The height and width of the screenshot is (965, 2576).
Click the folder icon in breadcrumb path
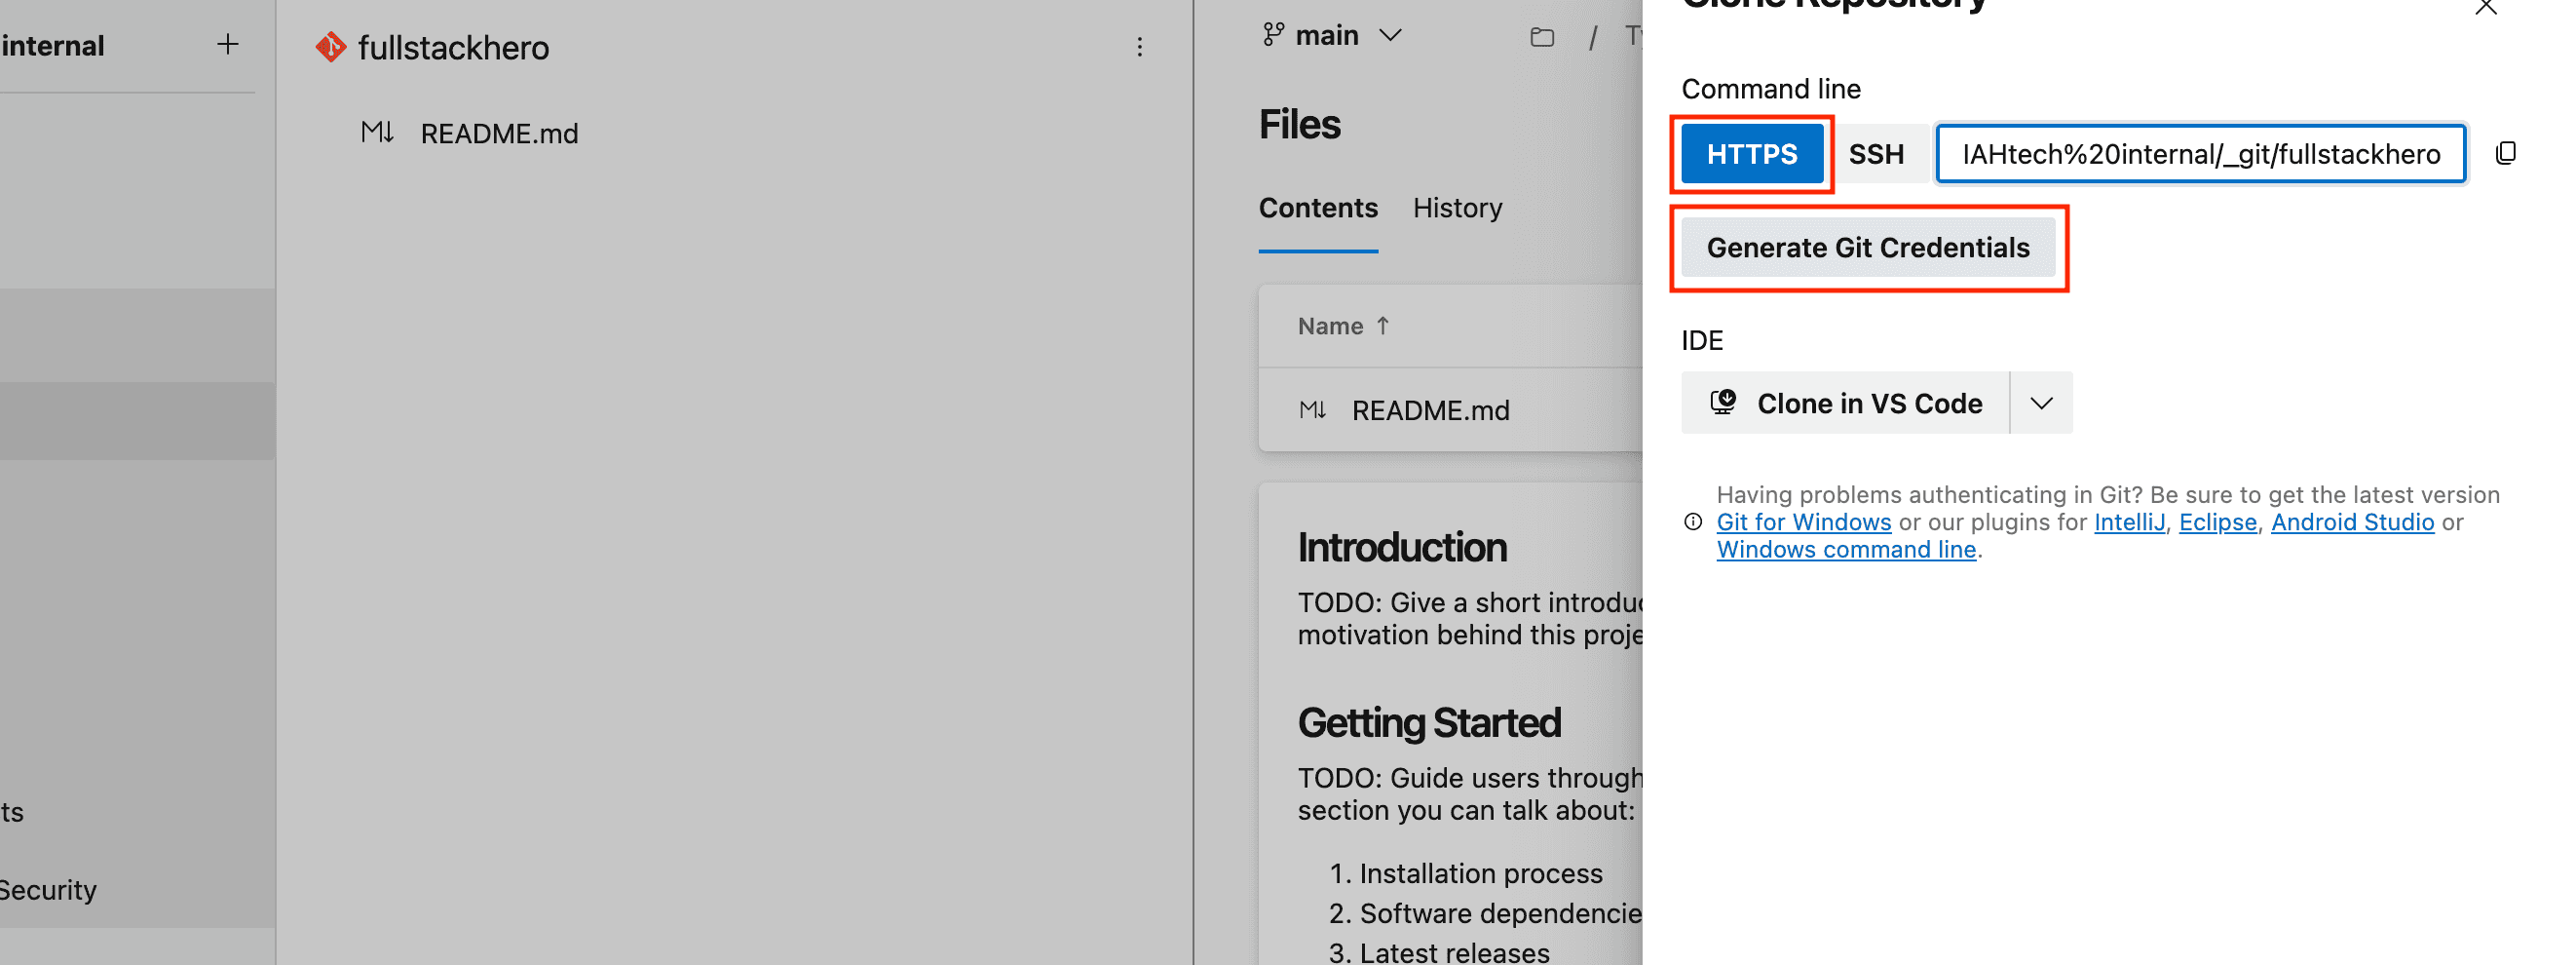[x=1541, y=38]
